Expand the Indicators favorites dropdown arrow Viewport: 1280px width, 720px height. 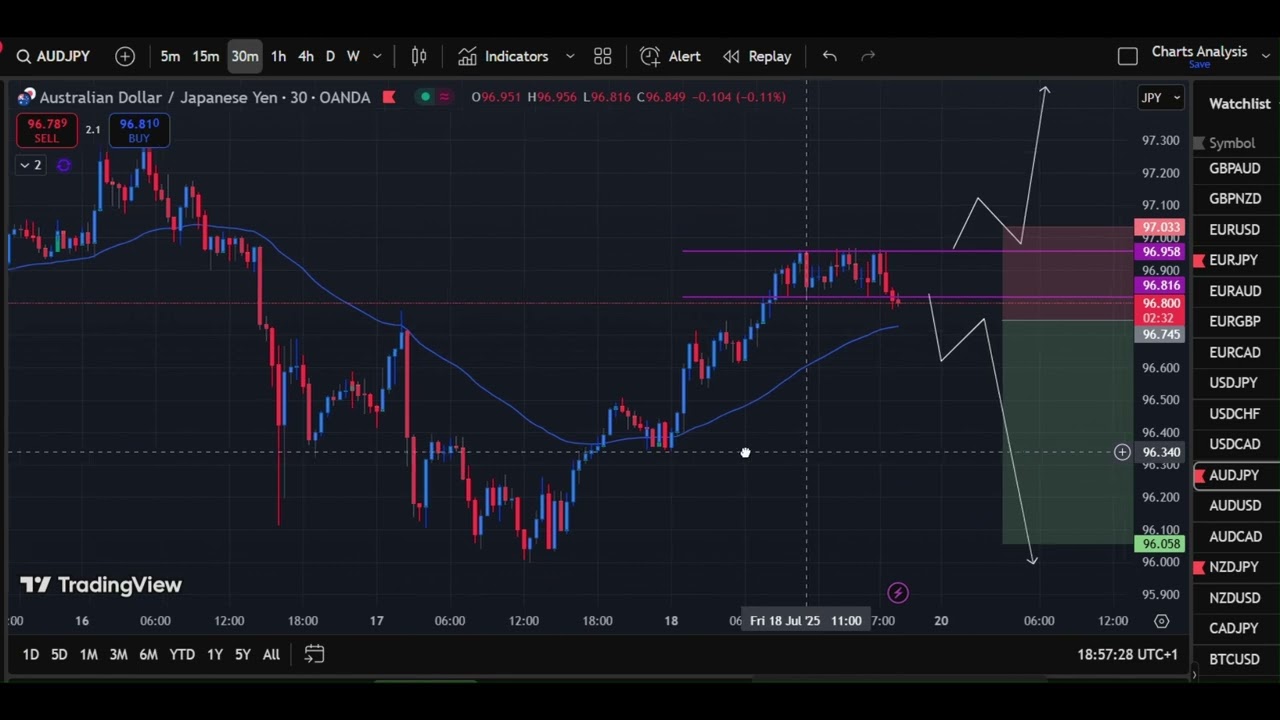coord(570,57)
